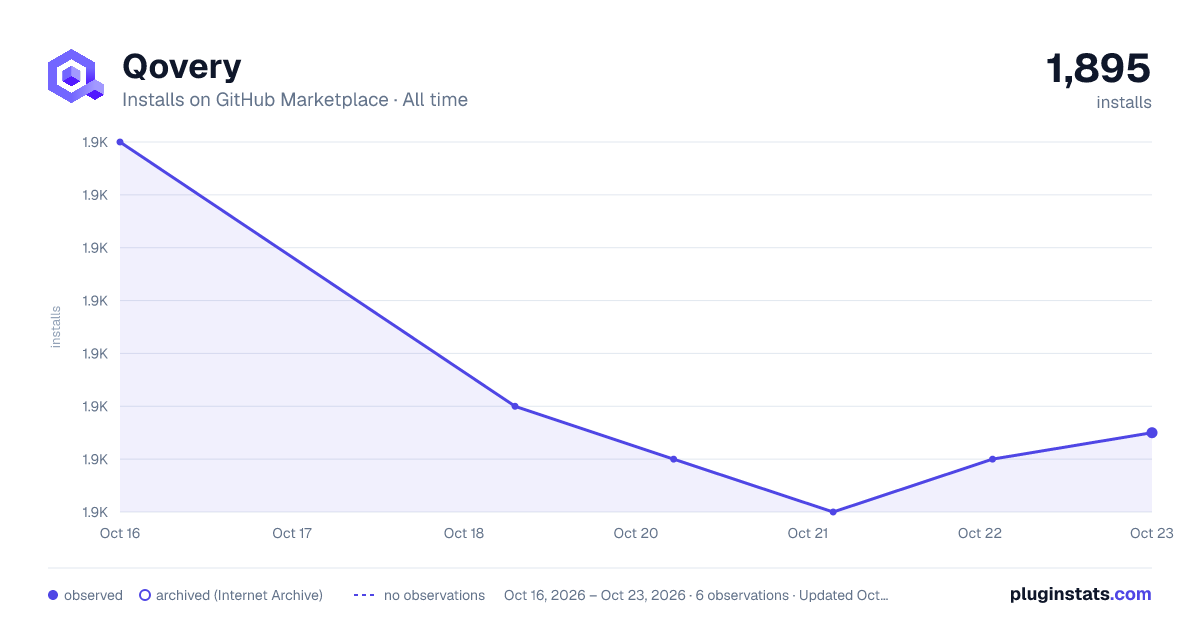Click the Oct 18 x-axis label
The width and height of the screenshot is (1200, 630).
[x=464, y=533]
